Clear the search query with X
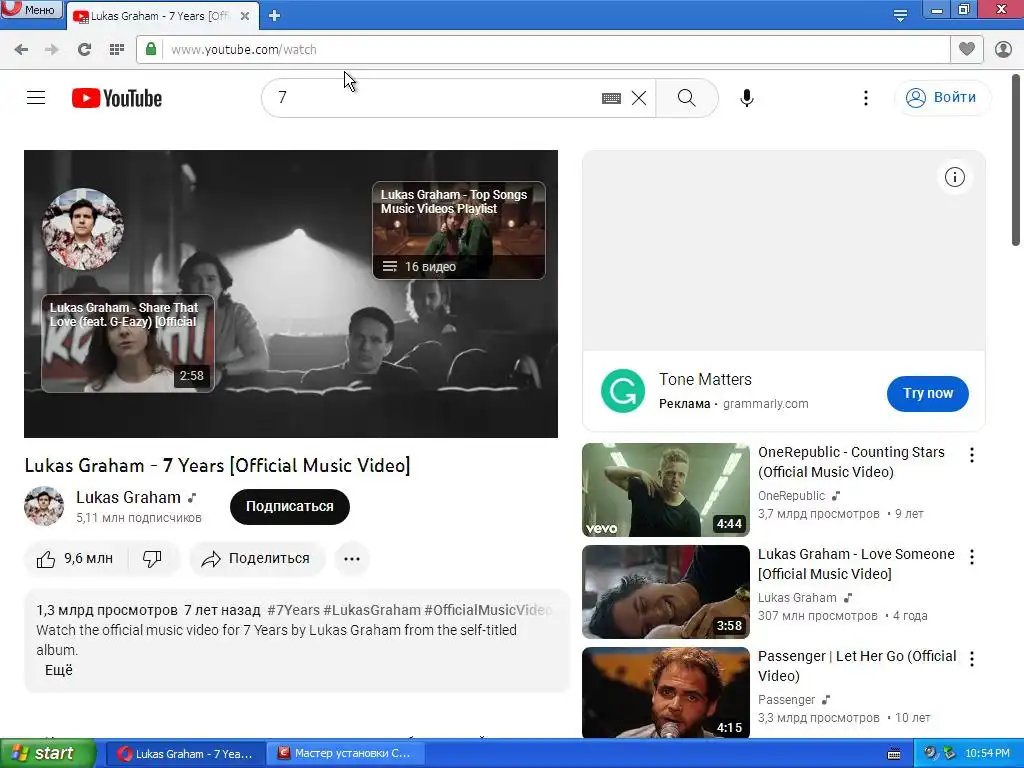Viewport: 1024px width, 768px height. coord(639,98)
